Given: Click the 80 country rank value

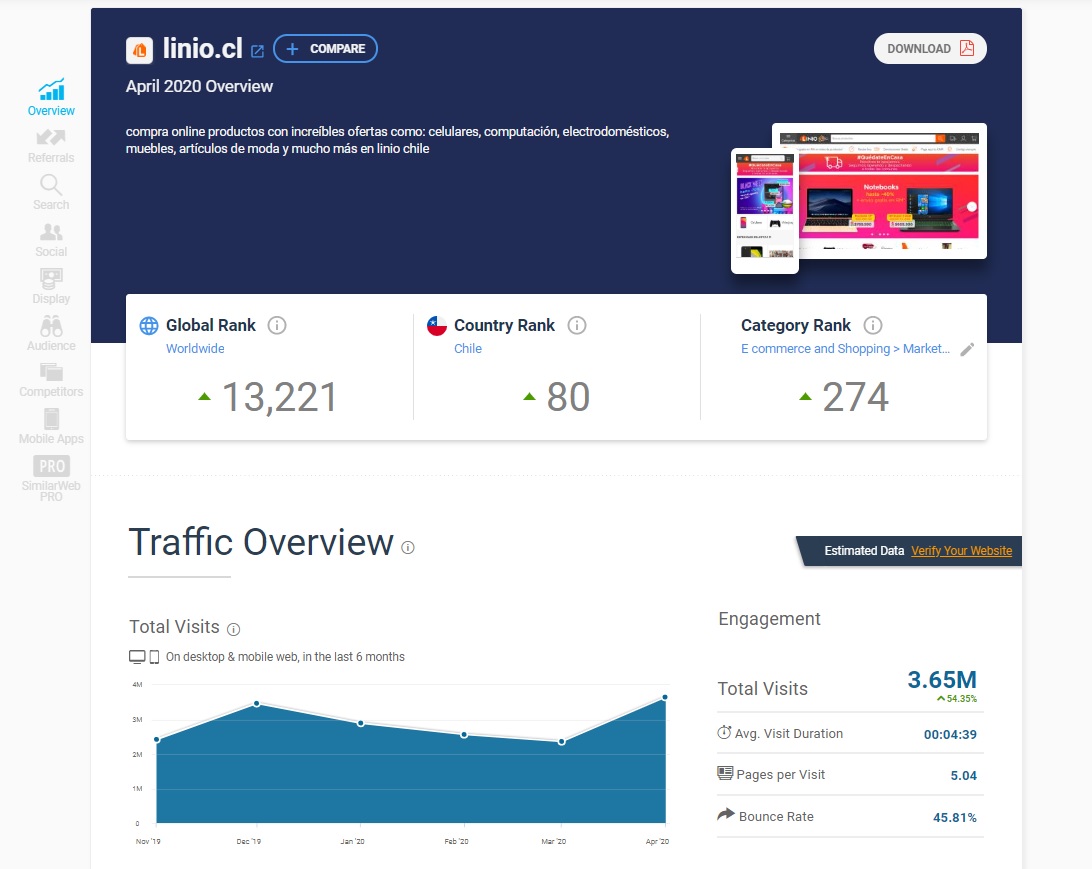Looking at the screenshot, I should tap(568, 397).
